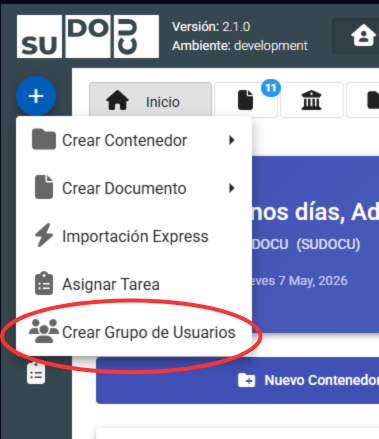Image resolution: width=379 pixels, height=439 pixels.
Task: Click the user home icon in header
Action: coord(363,35)
